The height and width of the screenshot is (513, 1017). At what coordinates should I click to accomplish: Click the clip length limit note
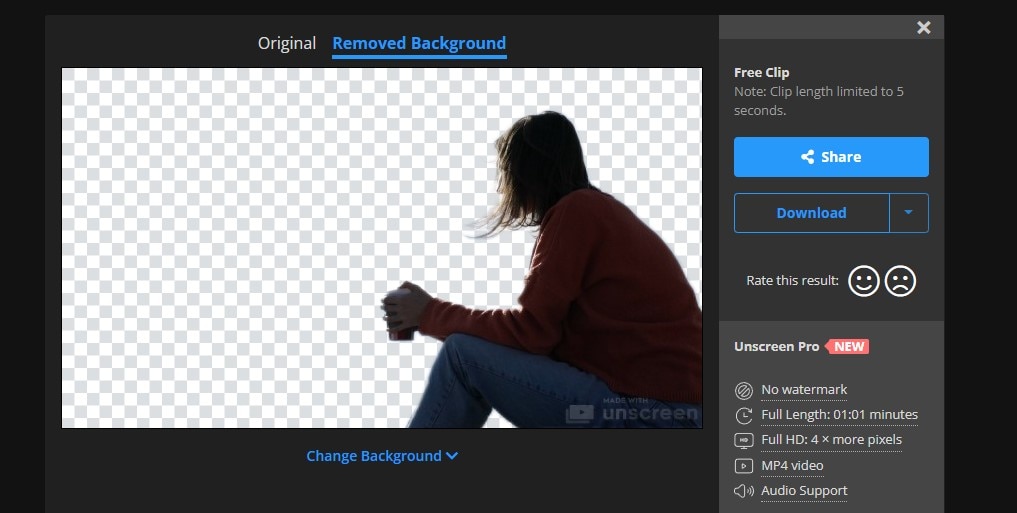819,101
